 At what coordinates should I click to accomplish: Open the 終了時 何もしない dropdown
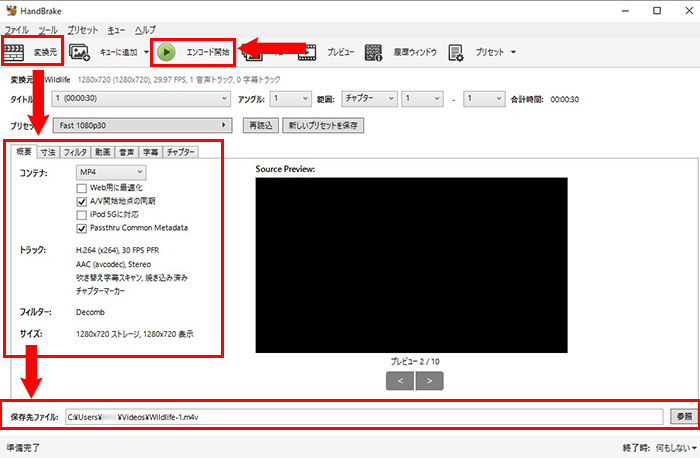click(676, 447)
